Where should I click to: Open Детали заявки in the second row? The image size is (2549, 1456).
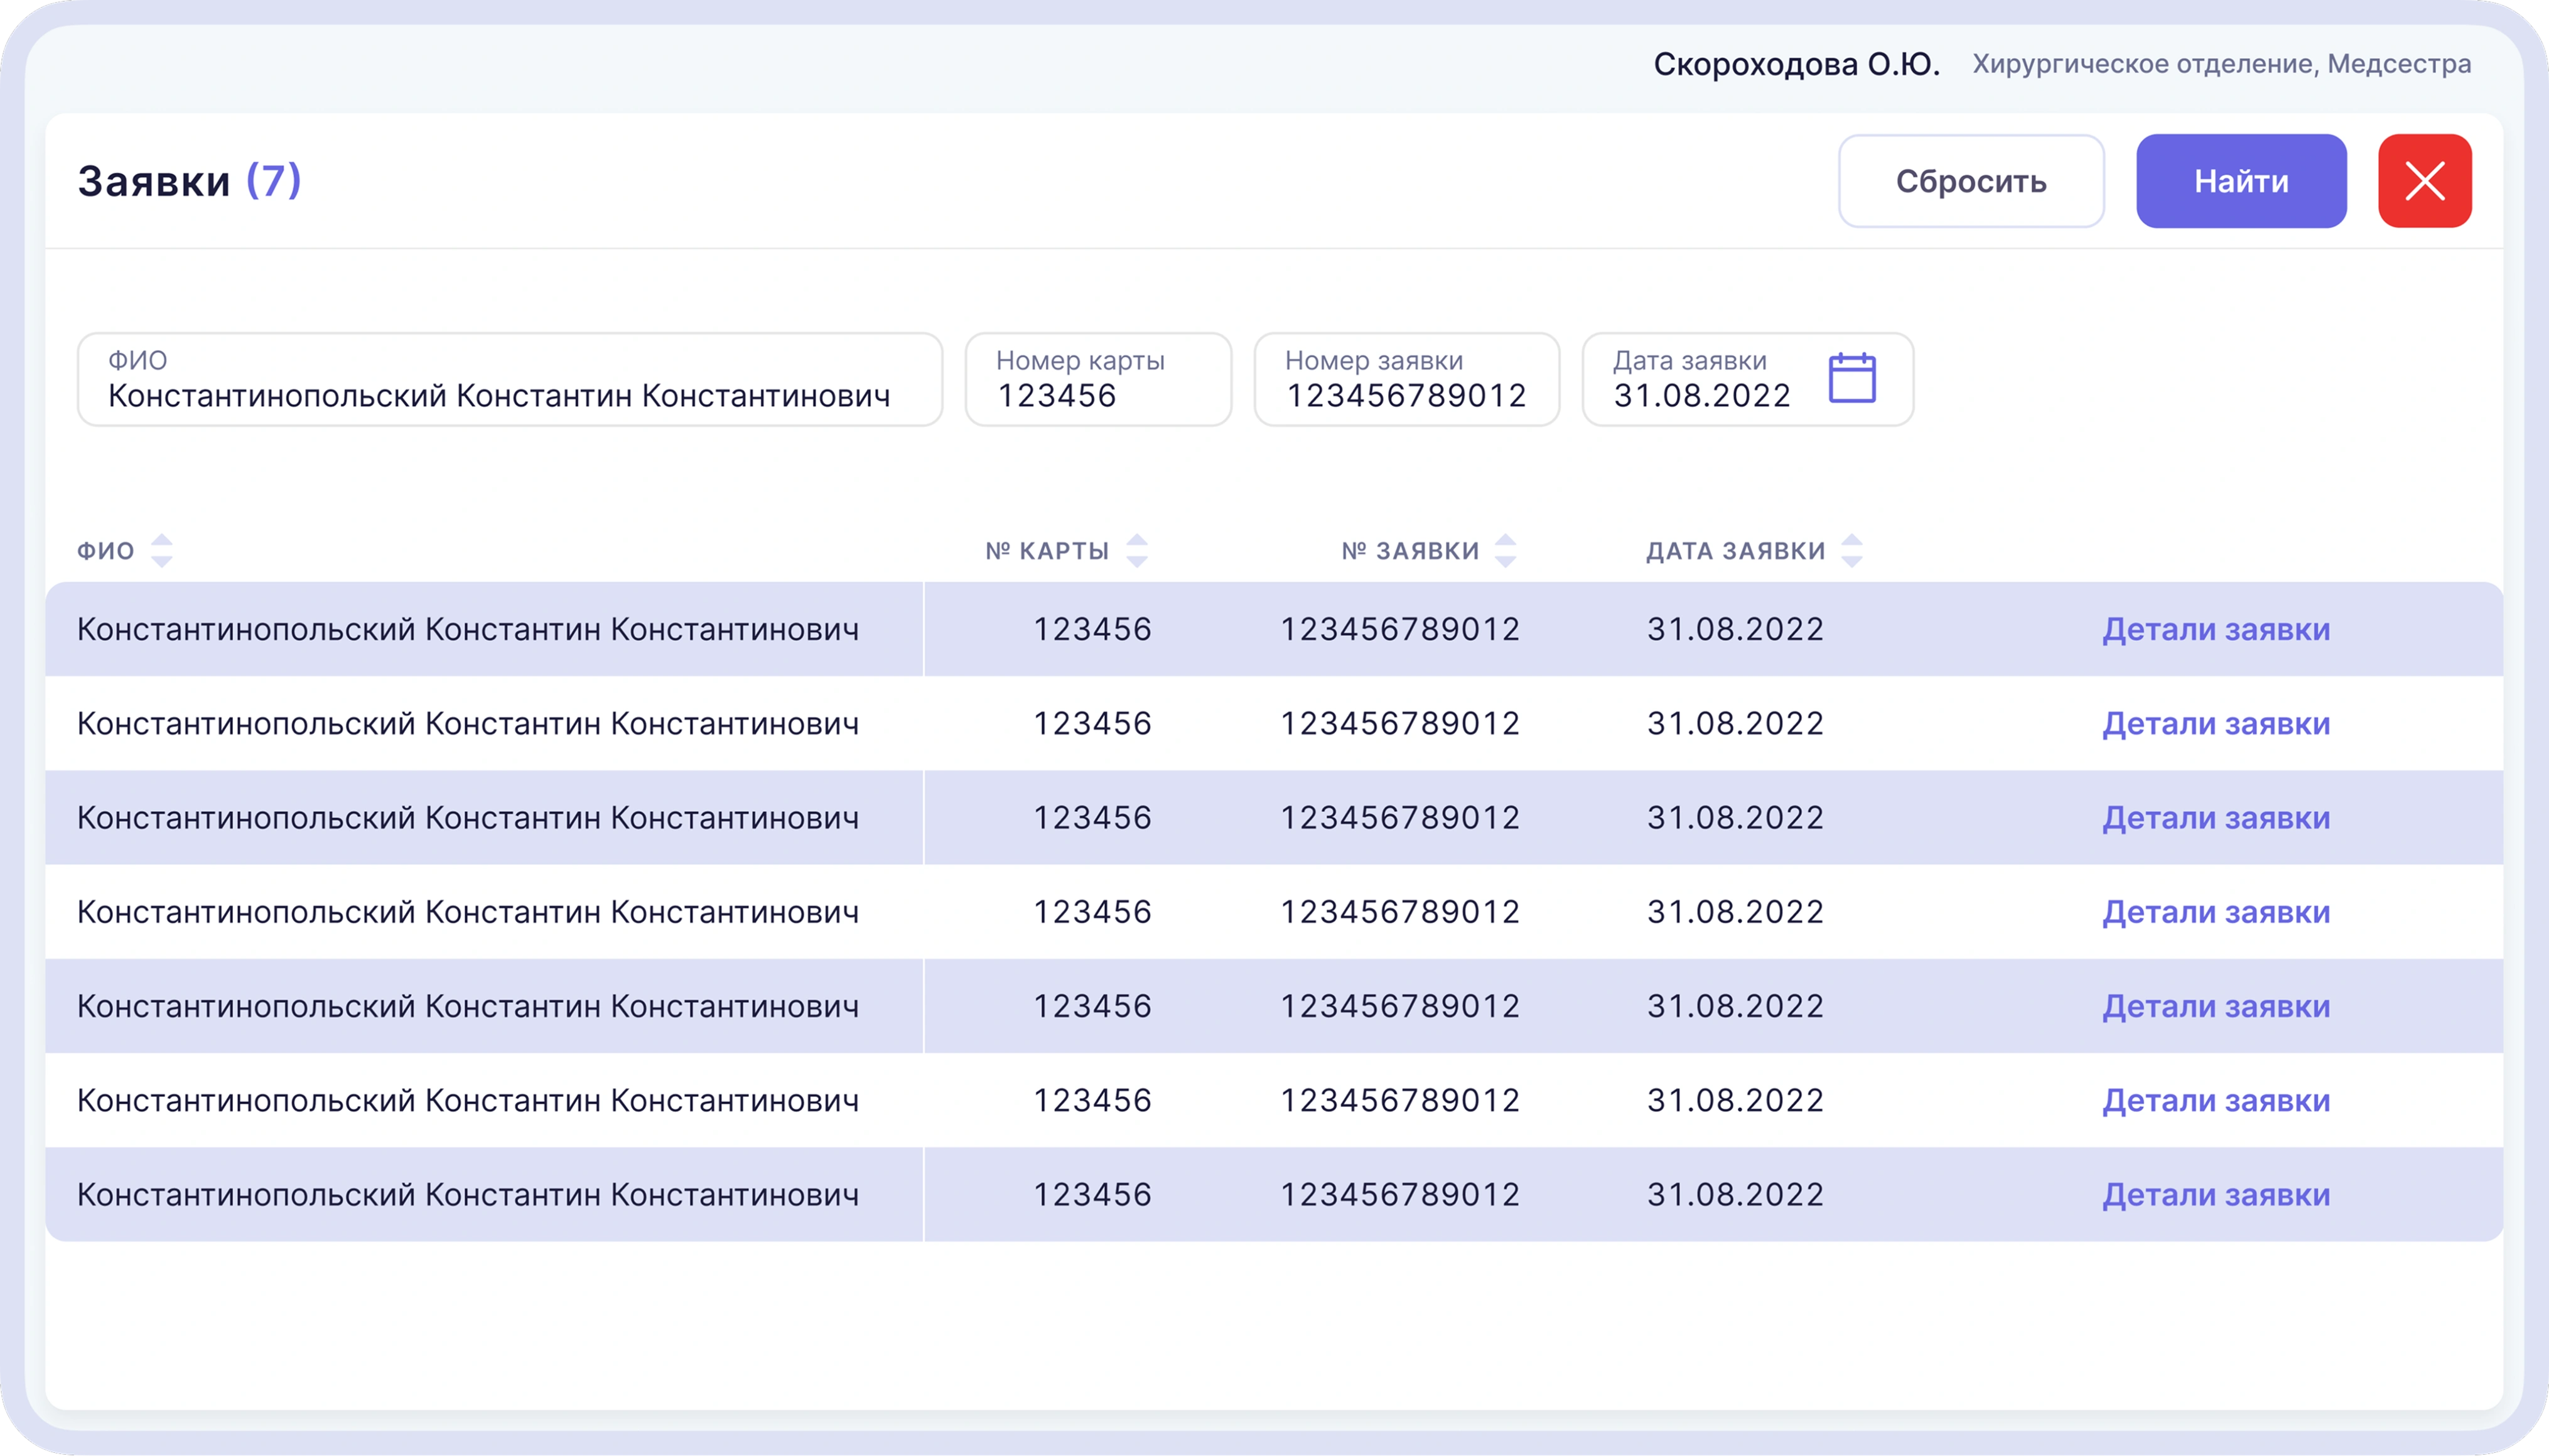(x=2216, y=723)
